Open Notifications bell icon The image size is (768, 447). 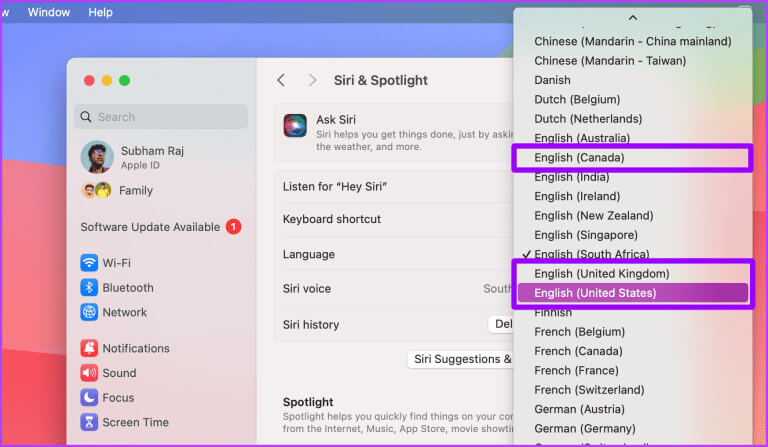click(x=89, y=348)
